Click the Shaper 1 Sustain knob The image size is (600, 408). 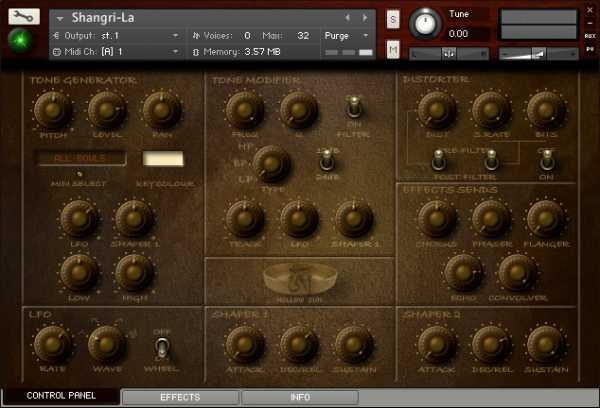[354, 344]
